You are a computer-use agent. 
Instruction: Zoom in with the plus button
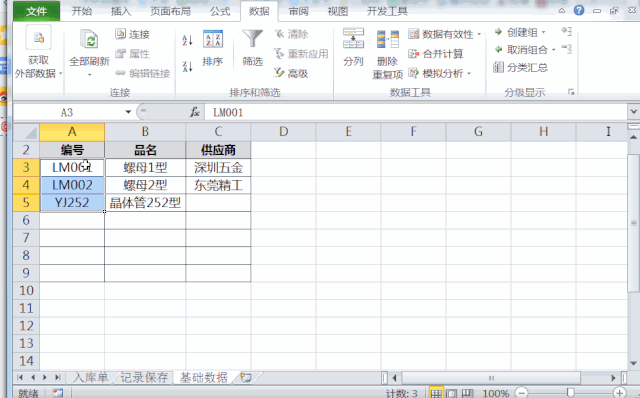[x=620, y=393]
